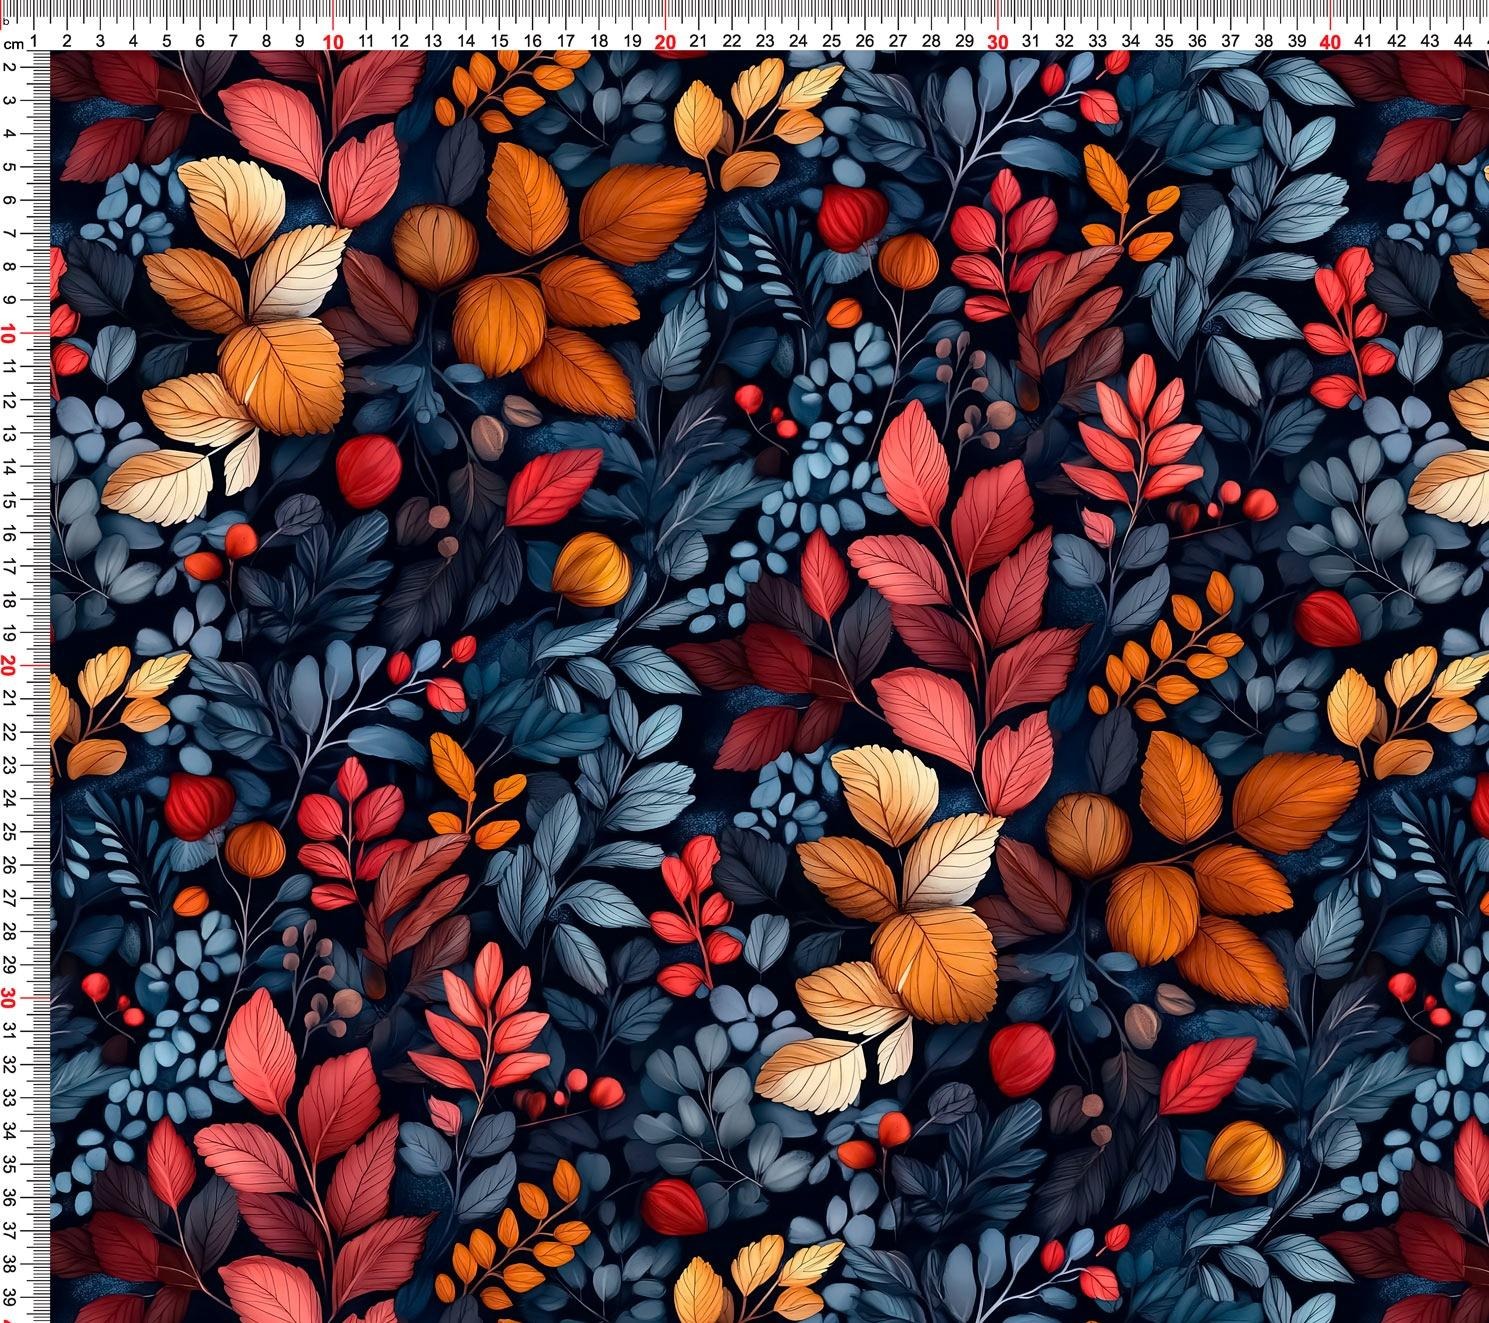Viewport: 1489px width, 1323px height.
Task: Click red "40" on the top ruler
Action: [x=1331, y=41]
